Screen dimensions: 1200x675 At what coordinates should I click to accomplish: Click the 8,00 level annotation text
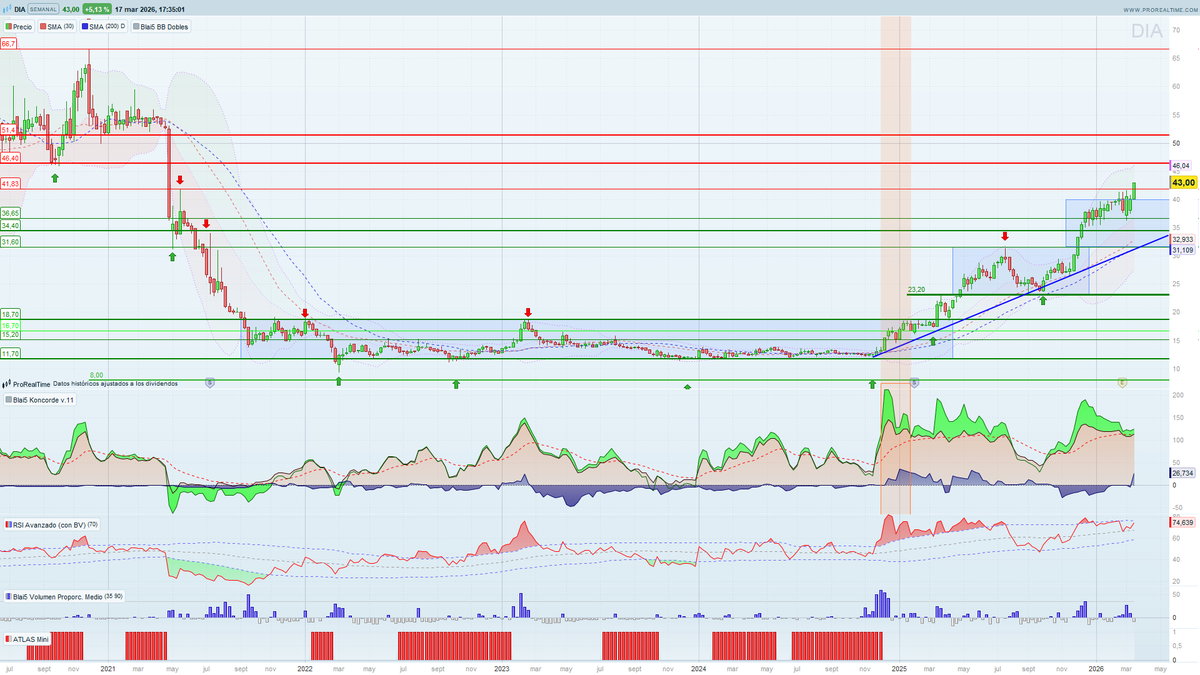coord(97,374)
